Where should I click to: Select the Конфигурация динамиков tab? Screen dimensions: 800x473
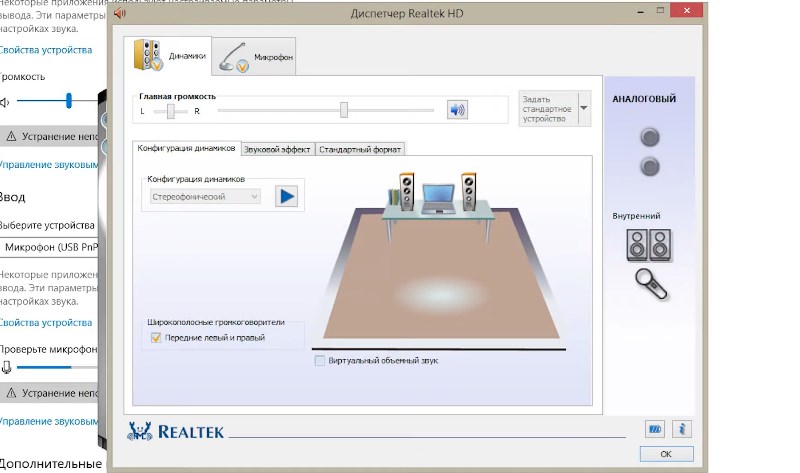point(186,148)
